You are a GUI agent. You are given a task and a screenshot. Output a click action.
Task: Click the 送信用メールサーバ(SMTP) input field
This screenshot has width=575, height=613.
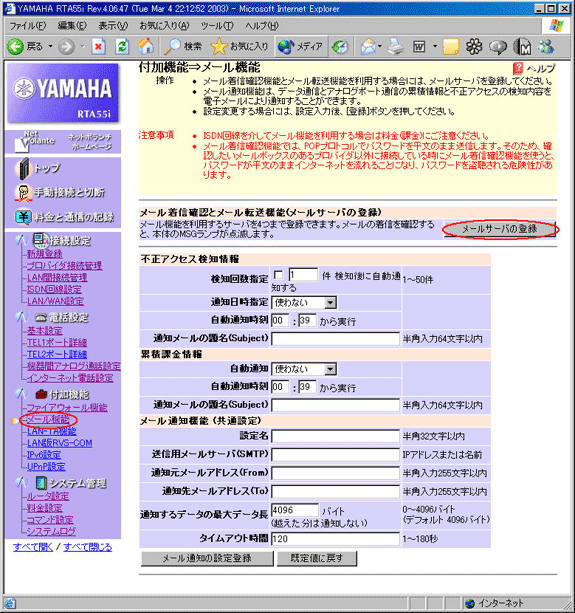pos(335,455)
